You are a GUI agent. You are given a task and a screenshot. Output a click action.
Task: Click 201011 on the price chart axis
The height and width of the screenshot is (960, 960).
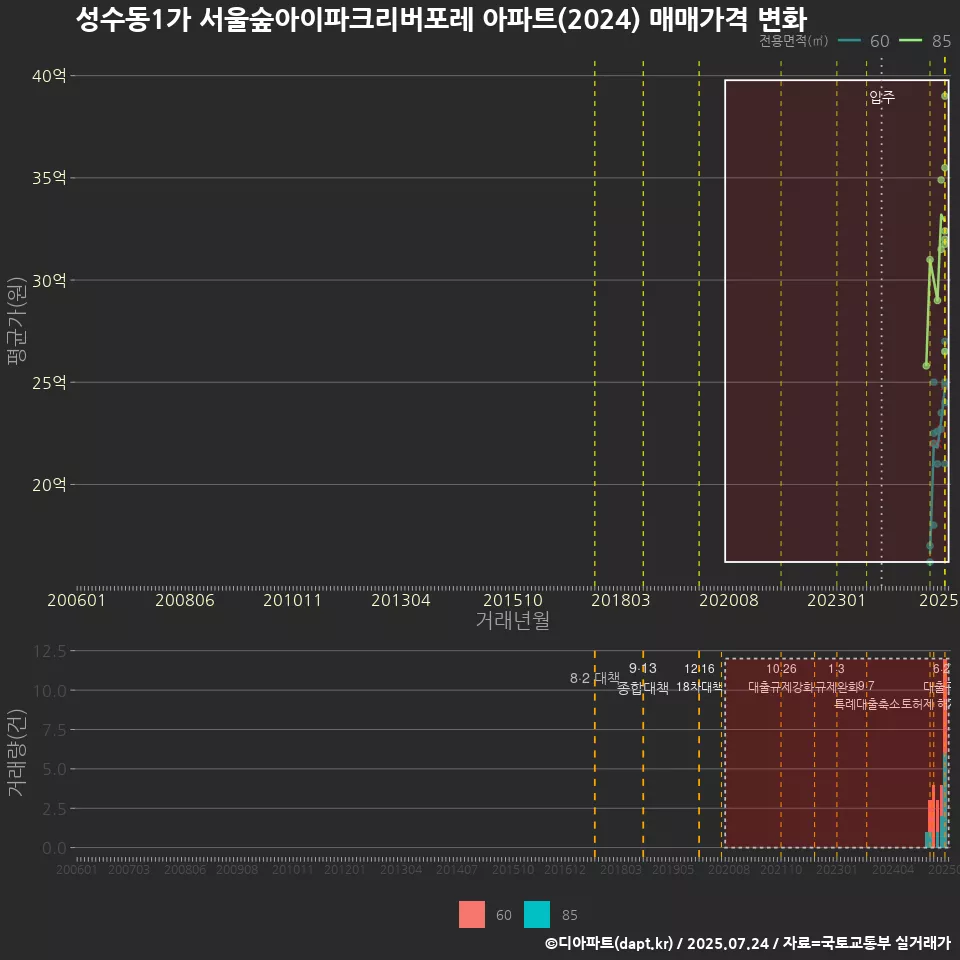point(292,600)
